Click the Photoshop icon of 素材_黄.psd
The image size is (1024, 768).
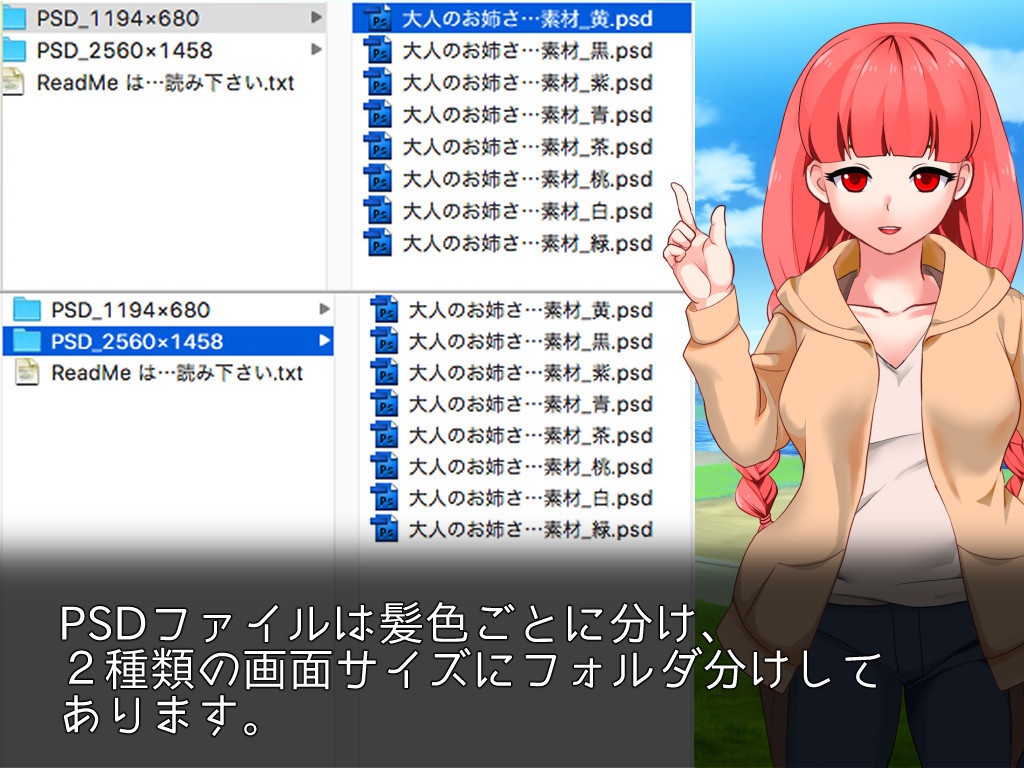378,18
